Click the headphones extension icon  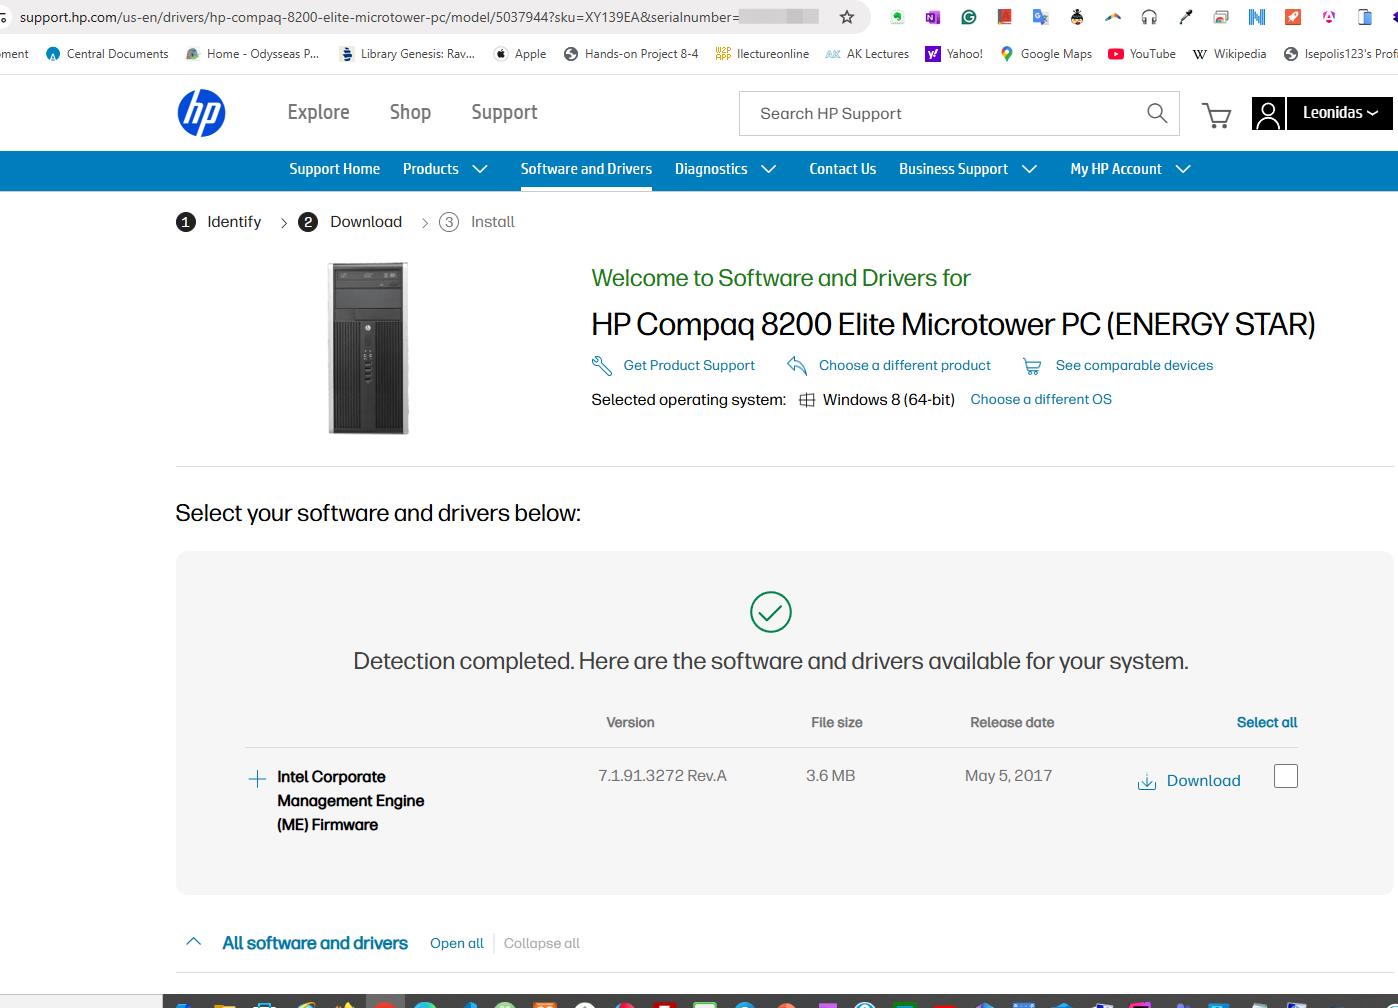point(1149,17)
